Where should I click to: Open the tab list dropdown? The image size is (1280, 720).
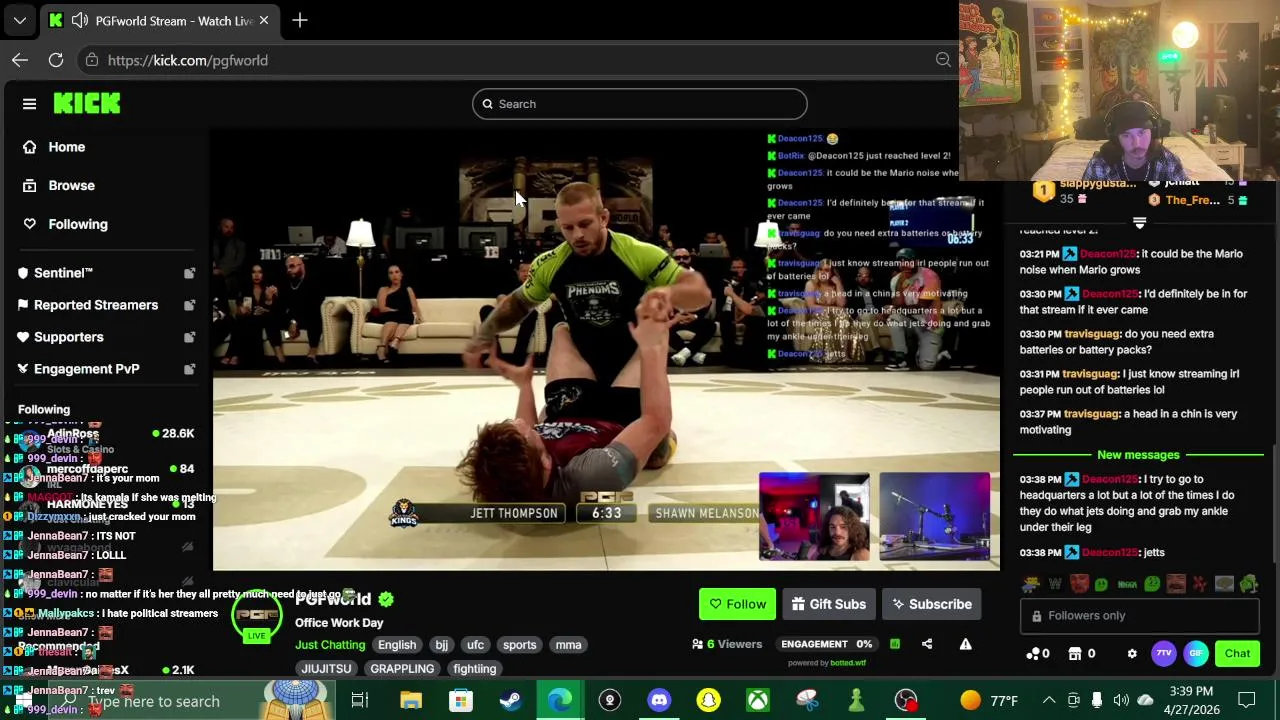pos(20,20)
